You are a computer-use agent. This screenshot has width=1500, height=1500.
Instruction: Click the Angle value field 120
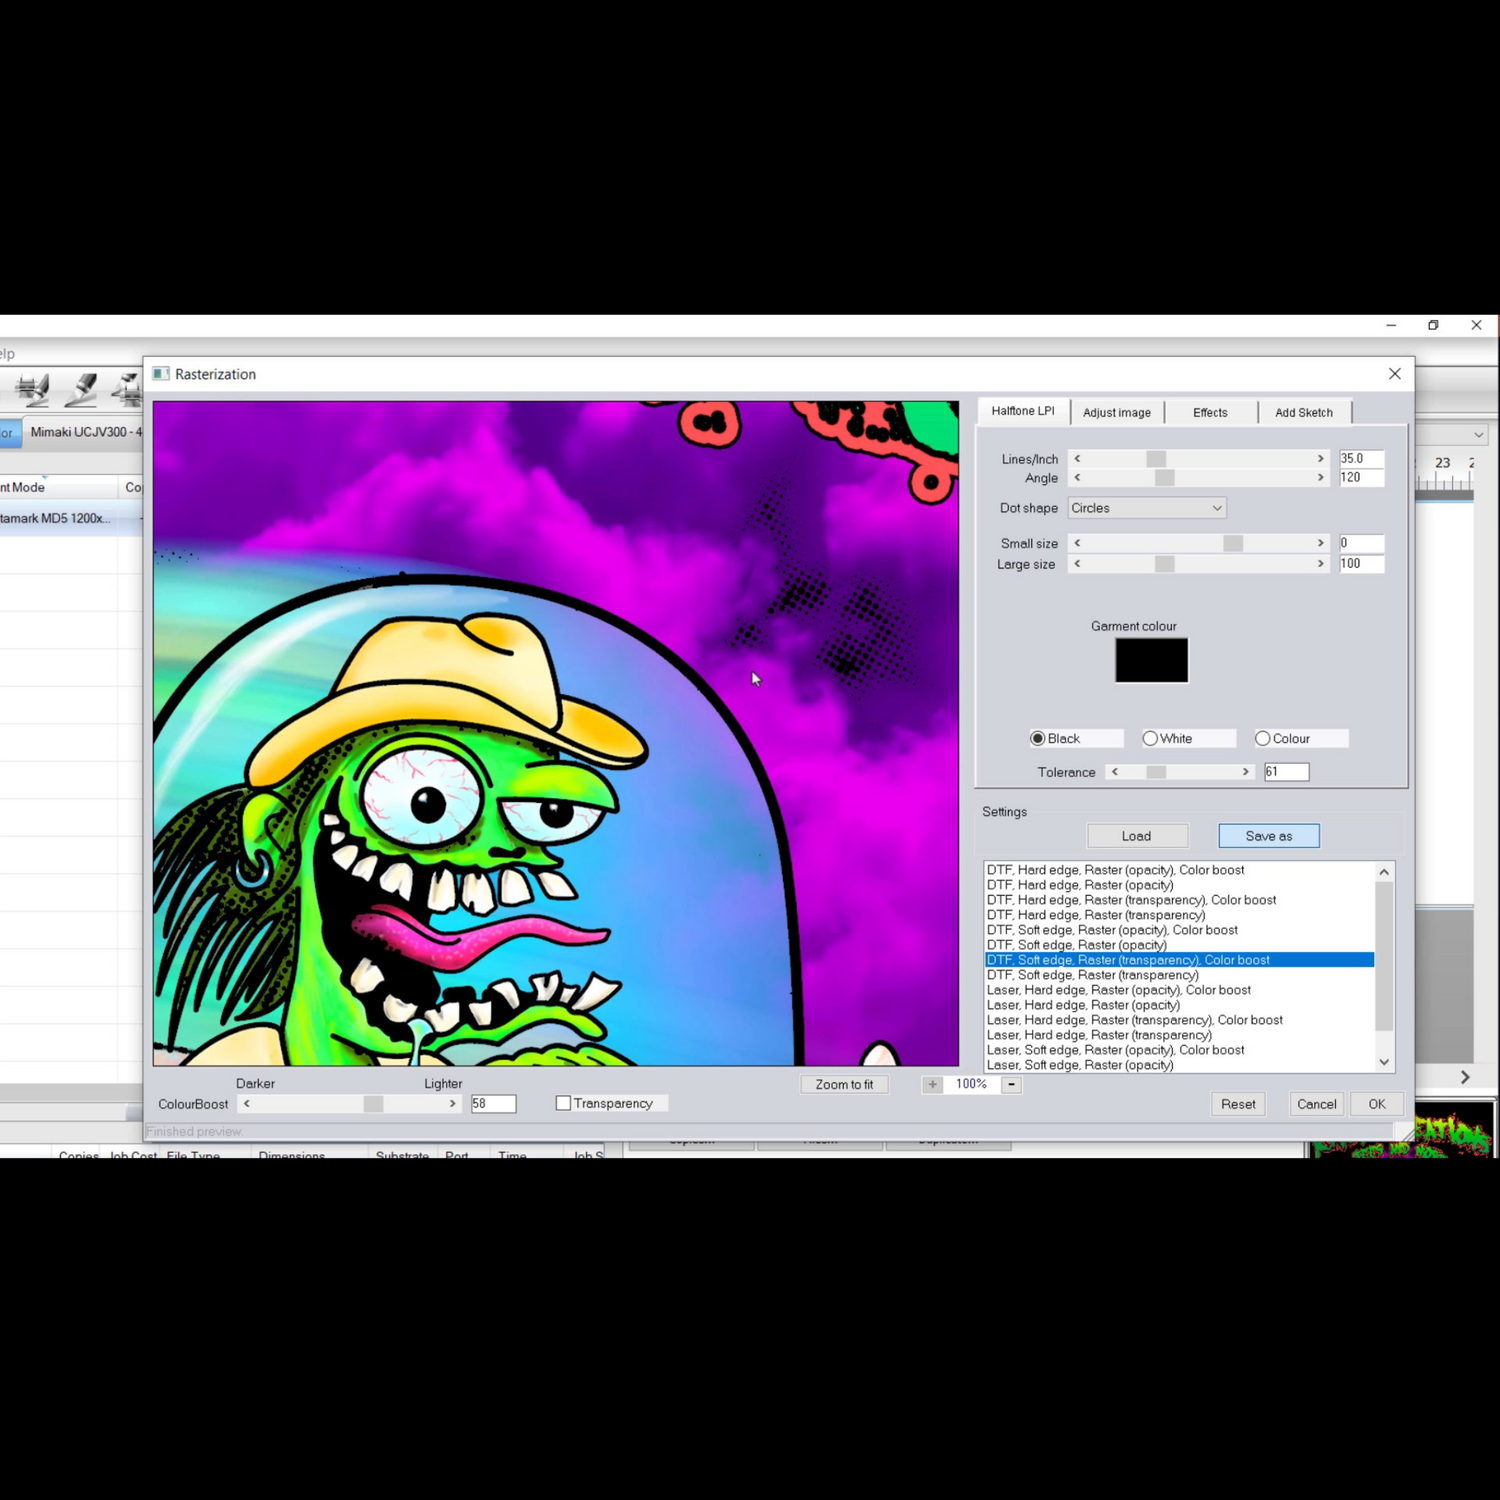pos(1361,478)
